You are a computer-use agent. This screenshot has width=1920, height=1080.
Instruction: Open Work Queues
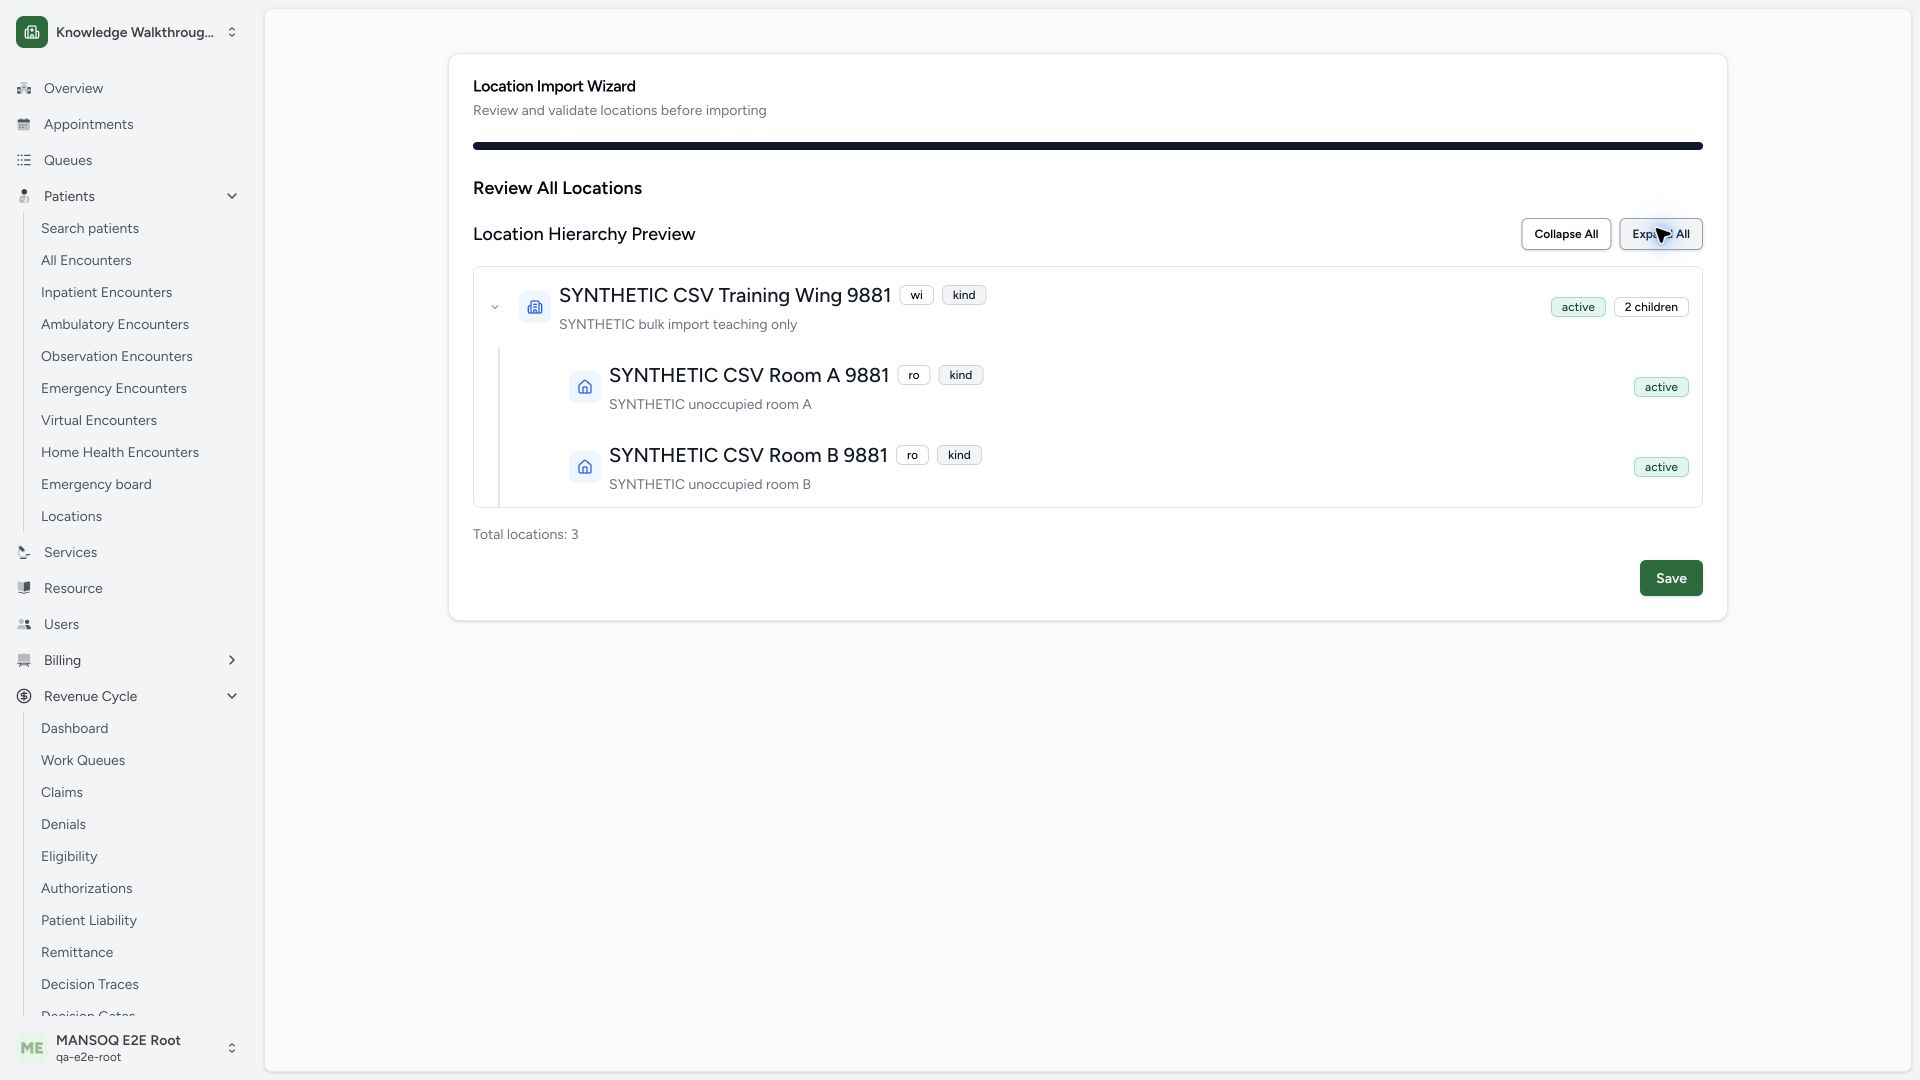pos(83,760)
